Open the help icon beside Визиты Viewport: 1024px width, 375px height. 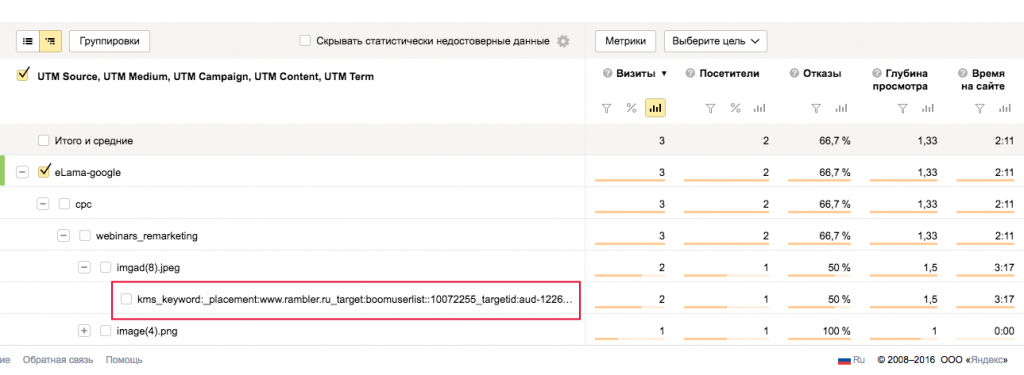click(x=607, y=73)
